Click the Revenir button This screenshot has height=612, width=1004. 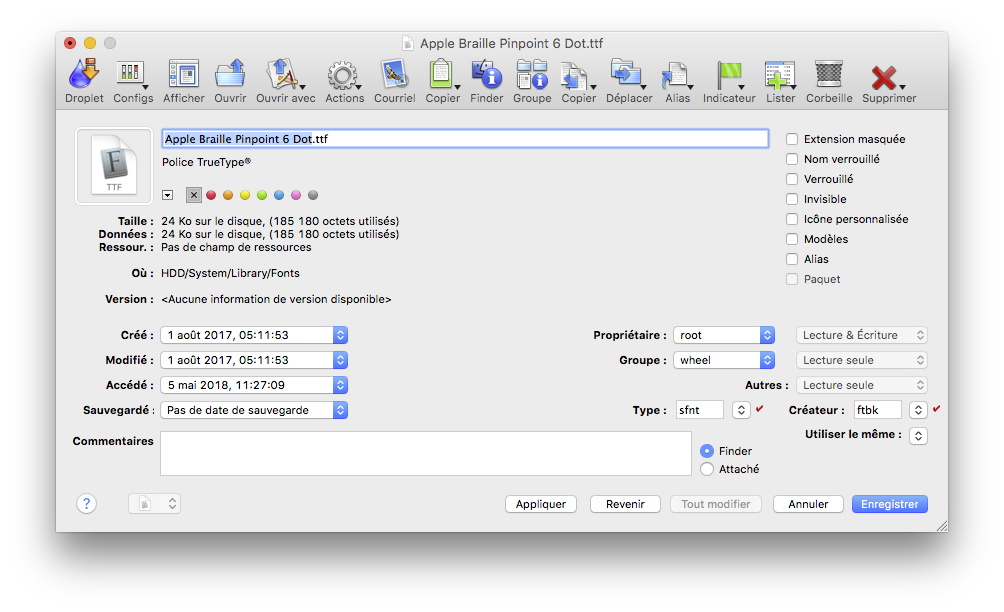(x=626, y=504)
